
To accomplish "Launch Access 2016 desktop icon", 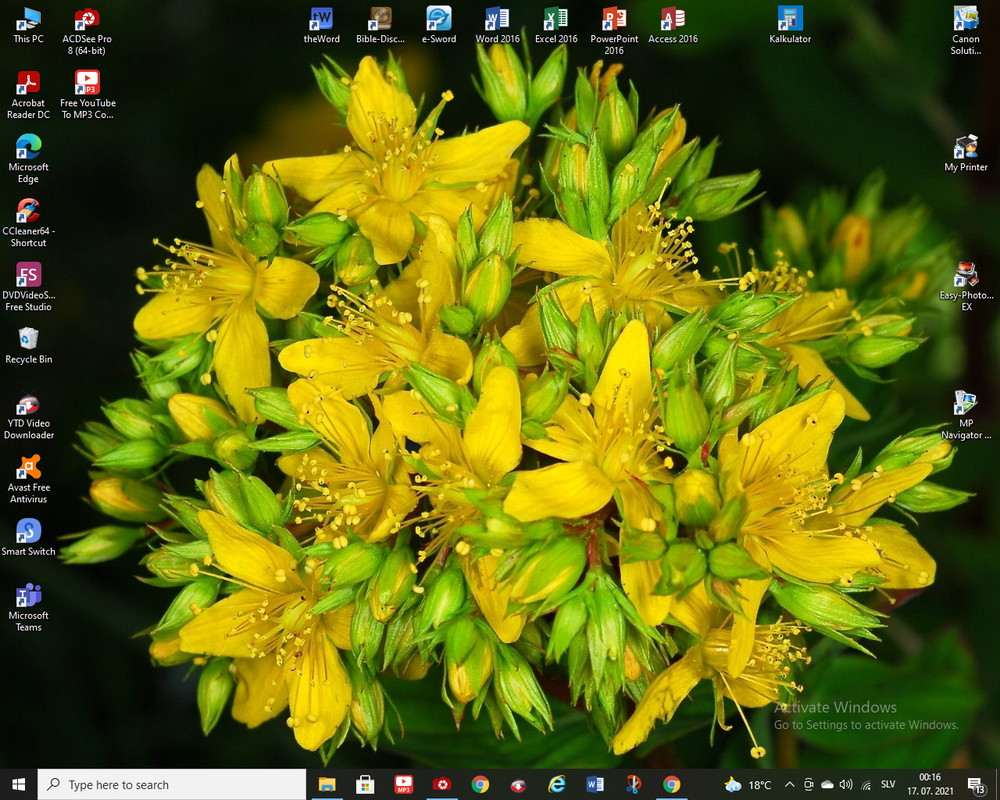I will (x=673, y=26).
